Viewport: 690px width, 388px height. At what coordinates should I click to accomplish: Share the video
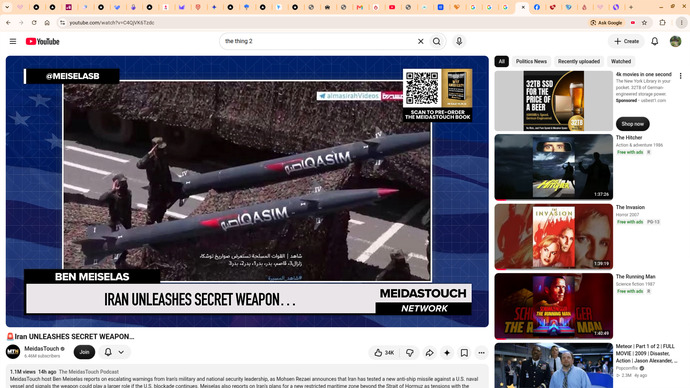tap(429, 353)
